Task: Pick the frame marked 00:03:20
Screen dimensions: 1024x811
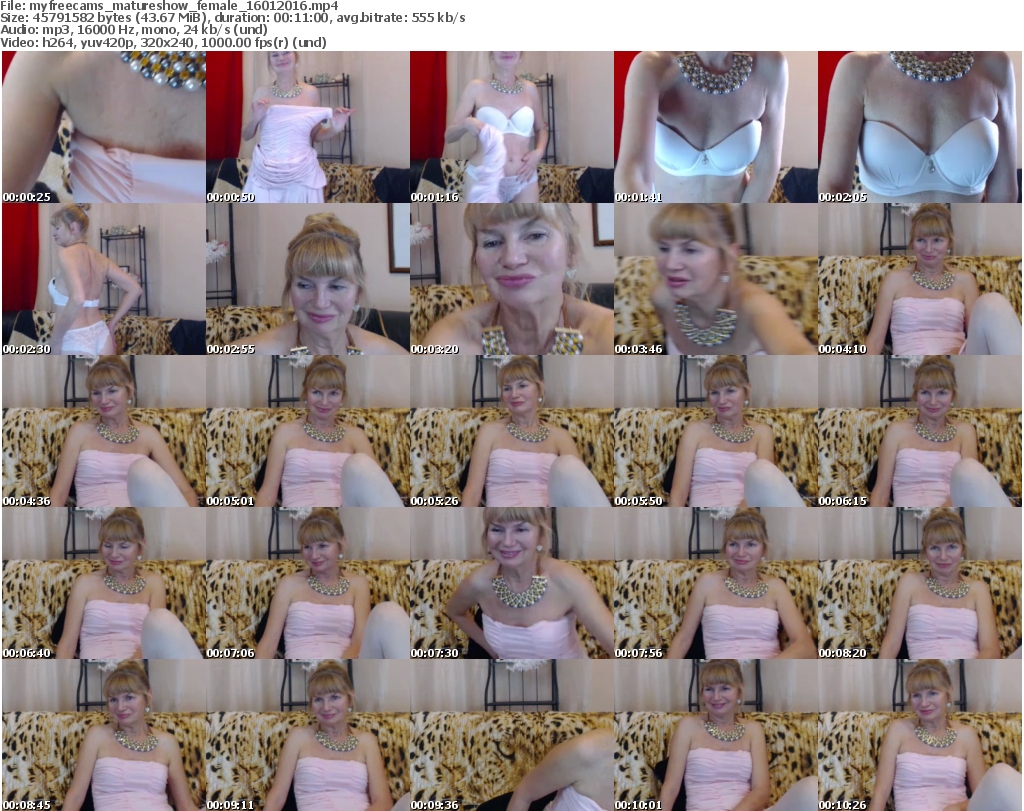Action: (x=511, y=279)
